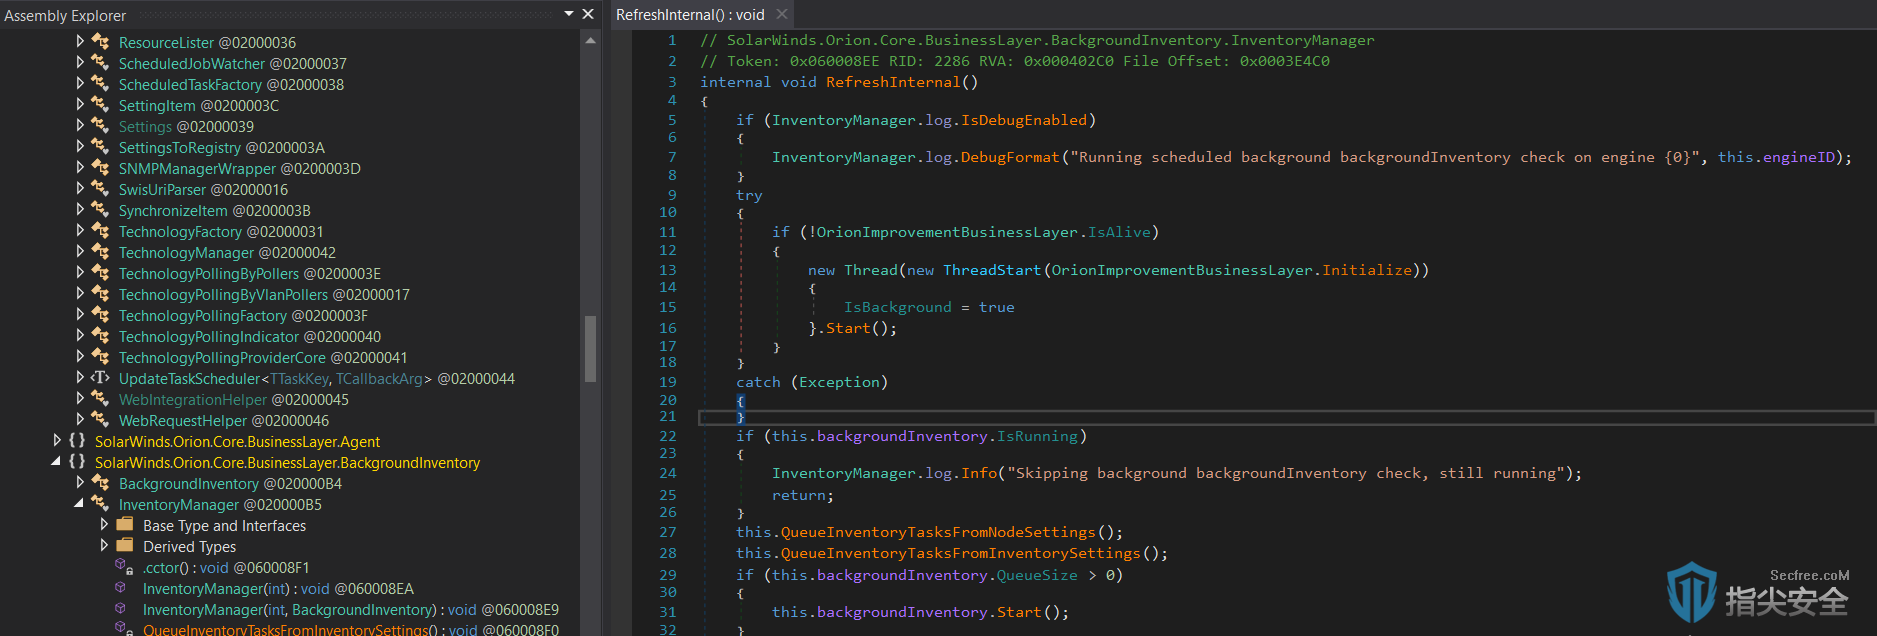Screen dimensions: 1877x636
Task: Expand the Base Type and Interfaces folder
Action: pos(104,525)
